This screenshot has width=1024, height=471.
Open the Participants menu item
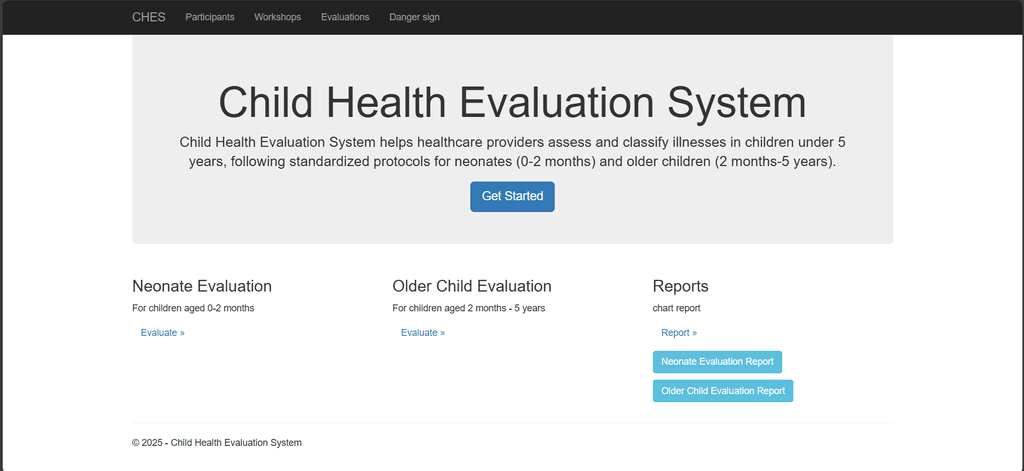pyautogui.click(x=210, y=17)
